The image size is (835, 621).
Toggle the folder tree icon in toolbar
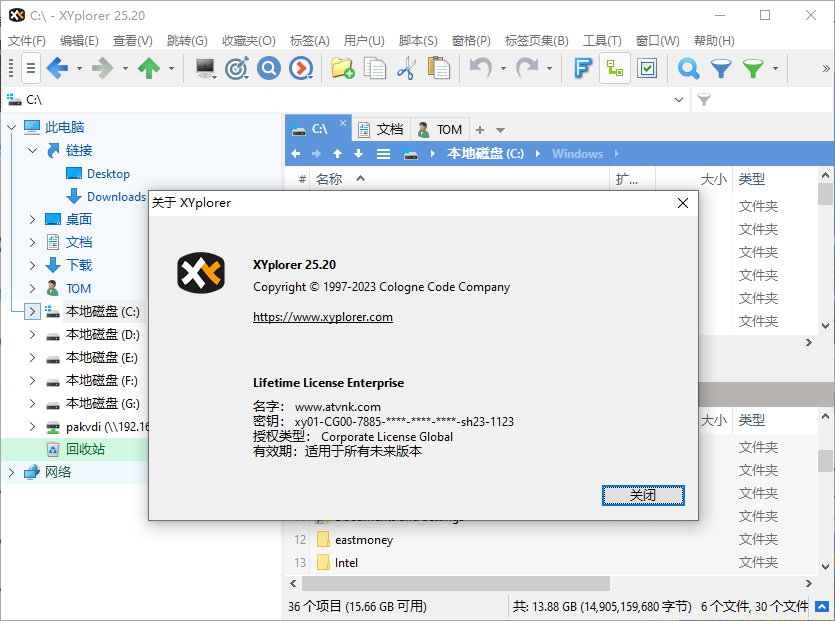615,68
